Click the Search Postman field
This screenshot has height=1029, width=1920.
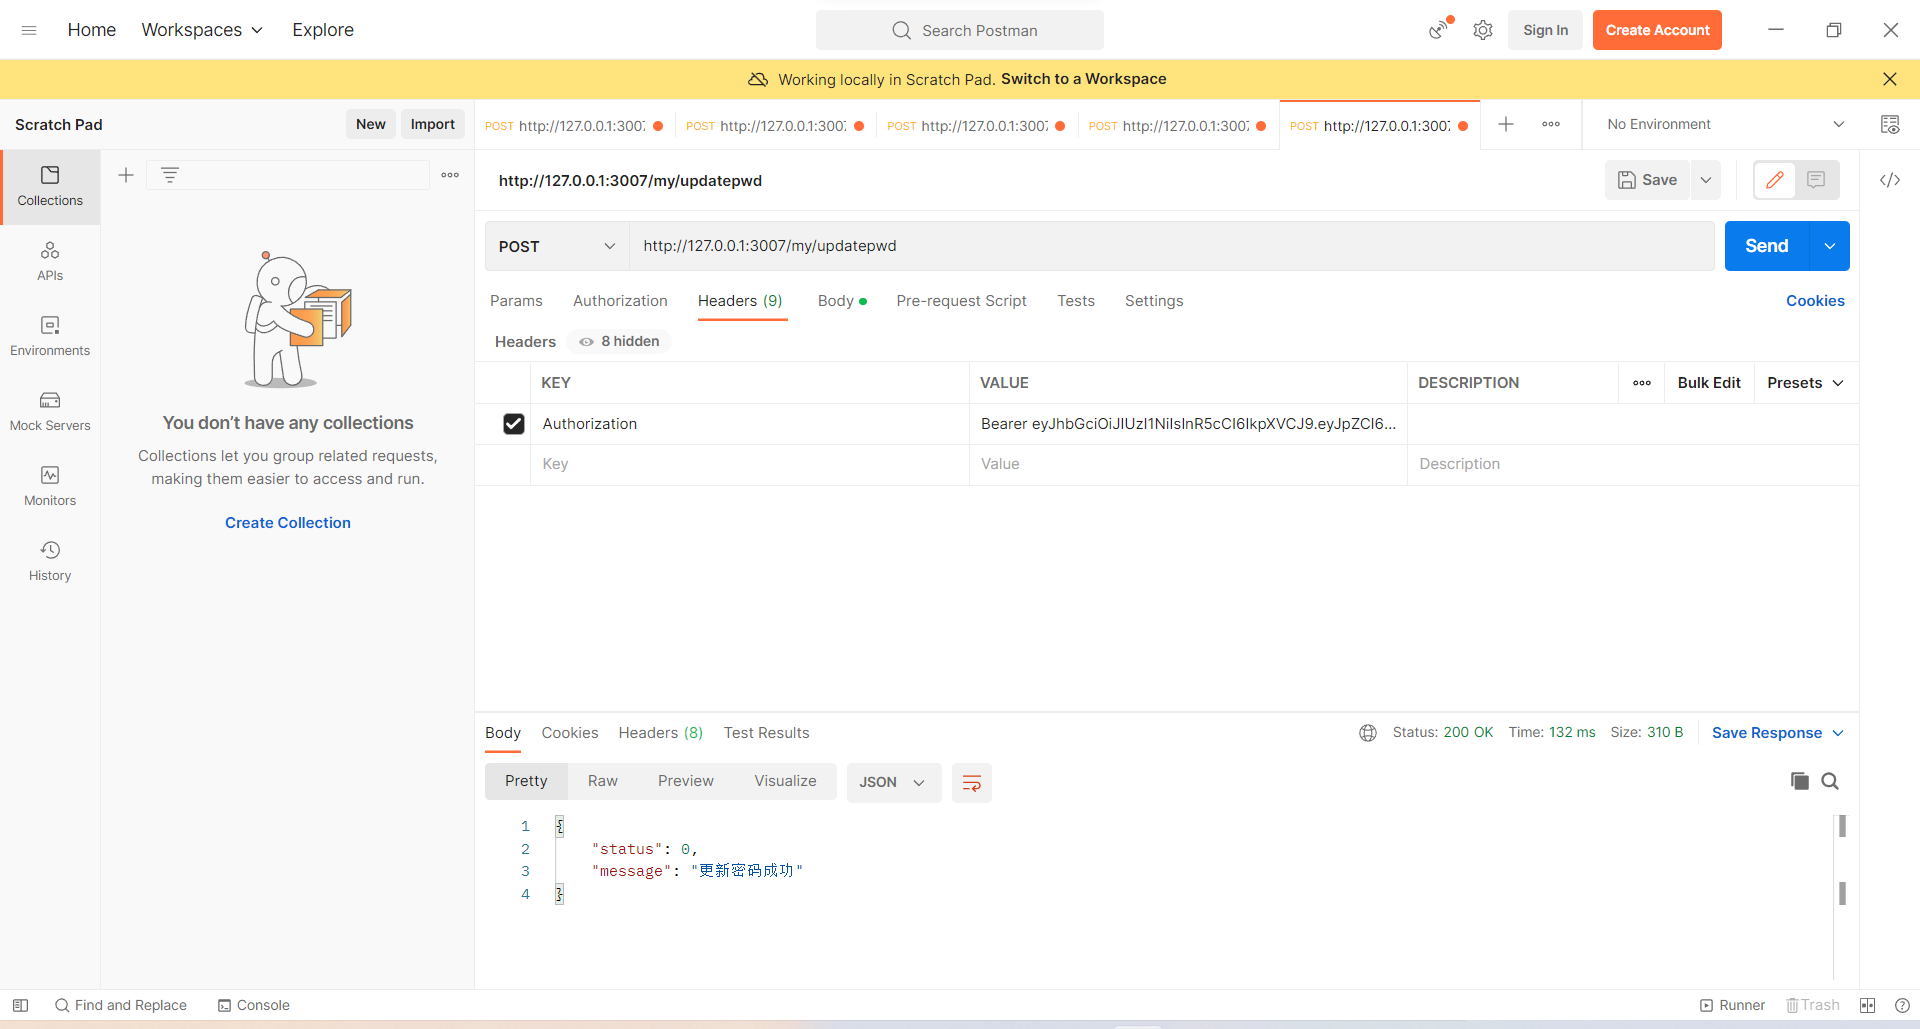(x=960, y=30)
